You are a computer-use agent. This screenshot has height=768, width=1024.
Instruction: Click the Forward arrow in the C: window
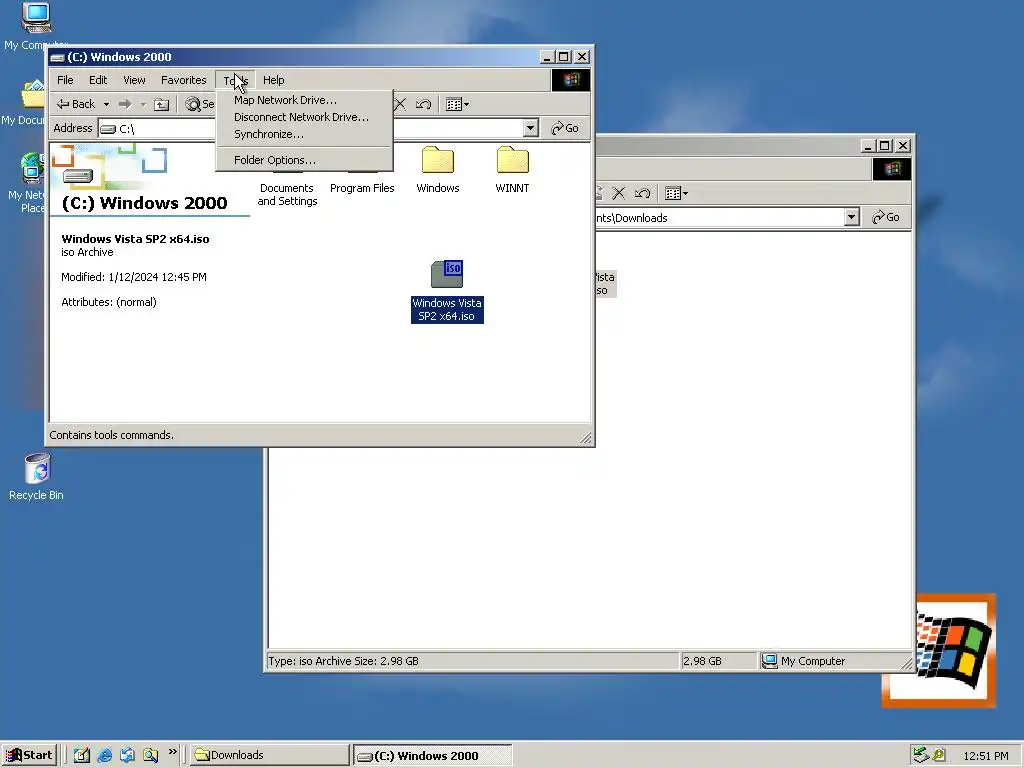125,104
